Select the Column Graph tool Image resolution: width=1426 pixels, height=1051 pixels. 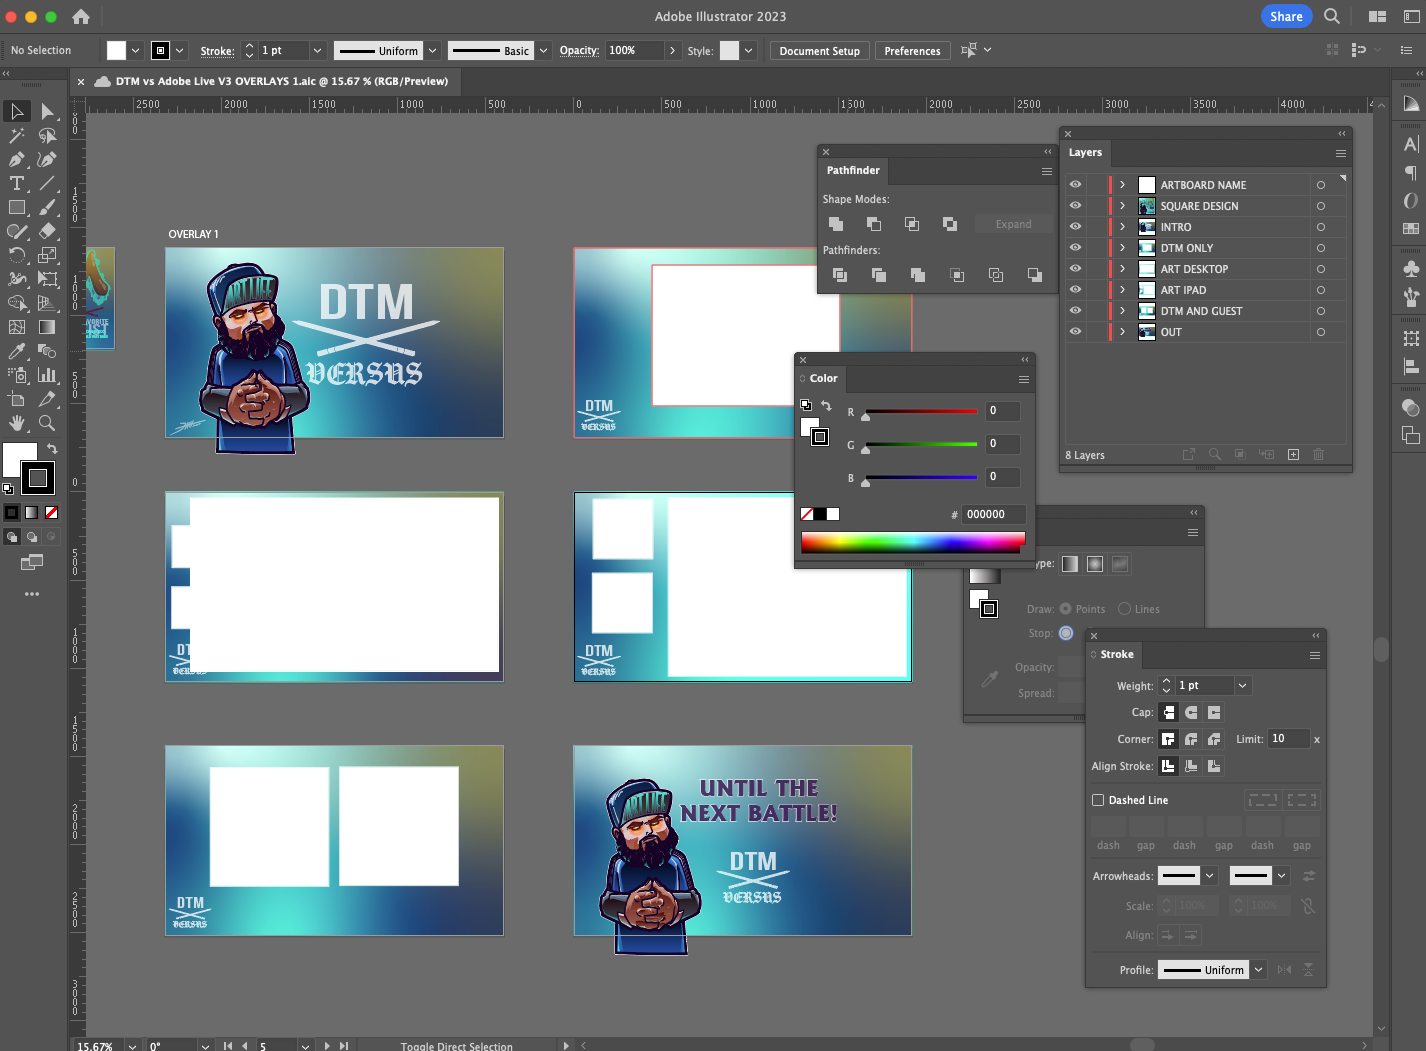[x=47, y=375]
